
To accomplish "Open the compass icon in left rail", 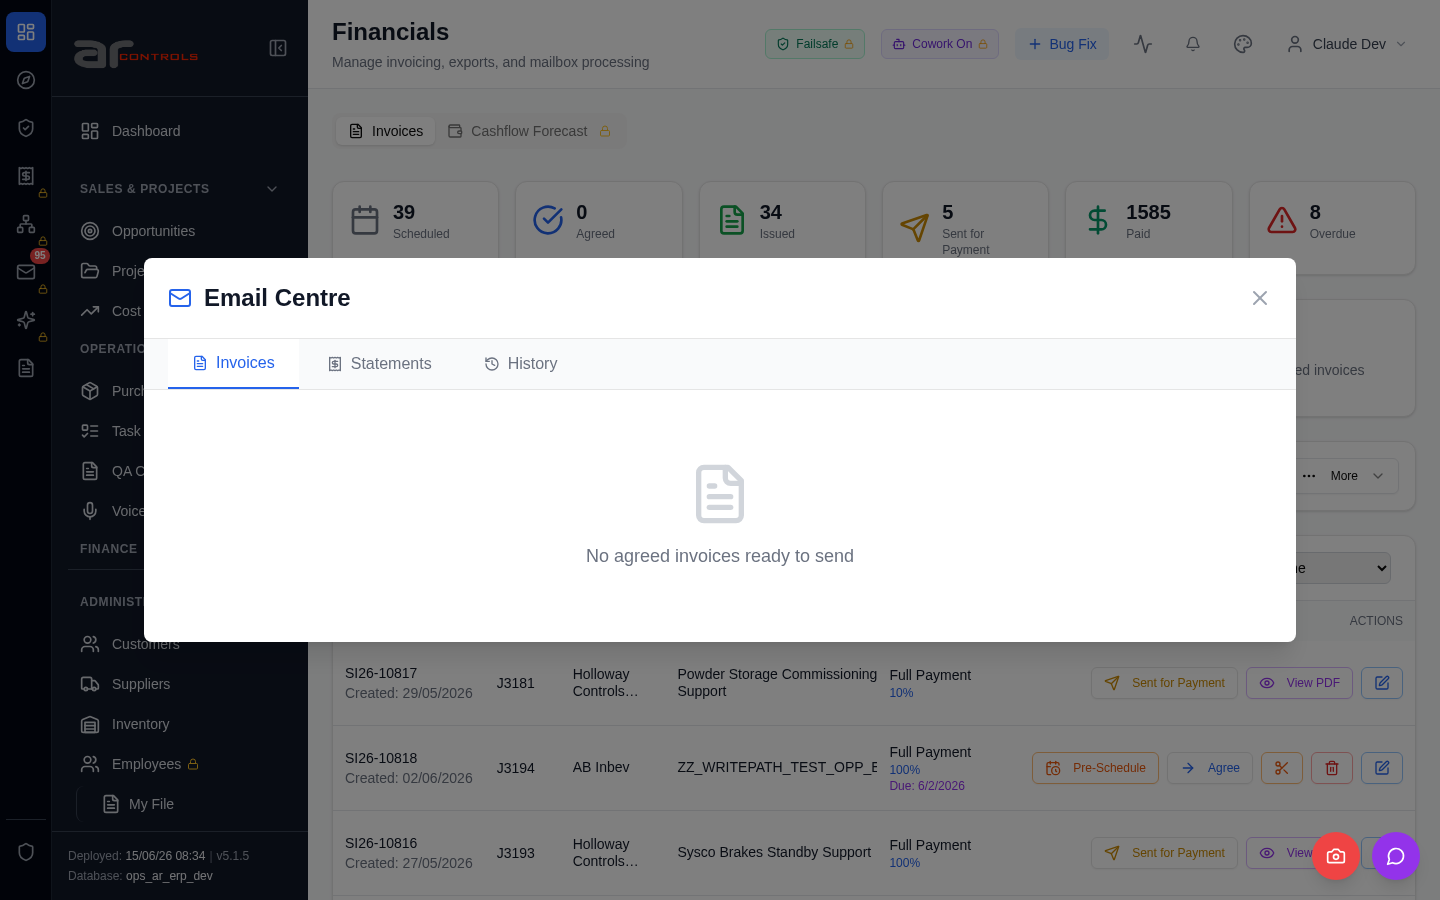I will [x=26, y=80].
